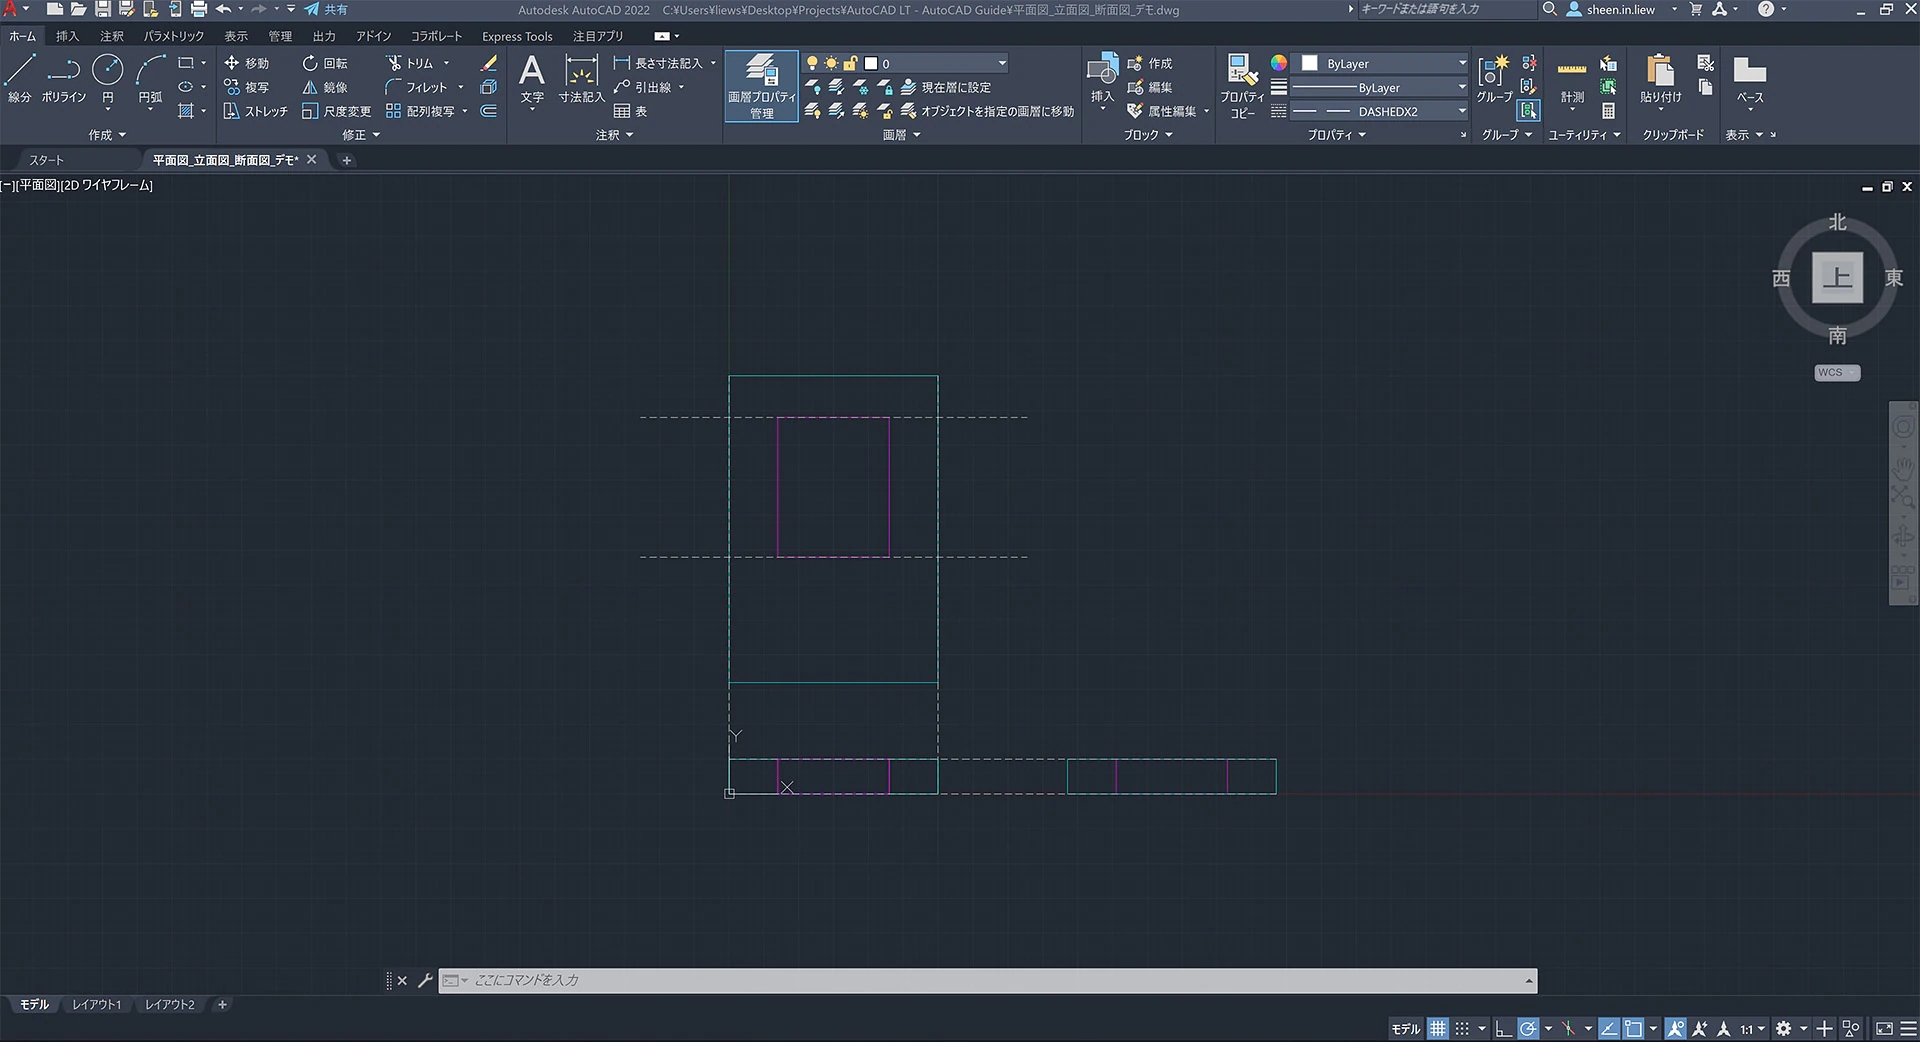This screenshot has height=1042, width=1920.
Task: Open the 注釈 ribbon tab
Action: tap(112, 36)
